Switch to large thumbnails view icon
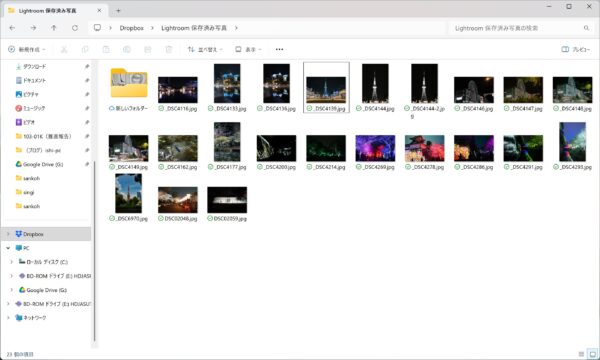 [x=593, y=354]
